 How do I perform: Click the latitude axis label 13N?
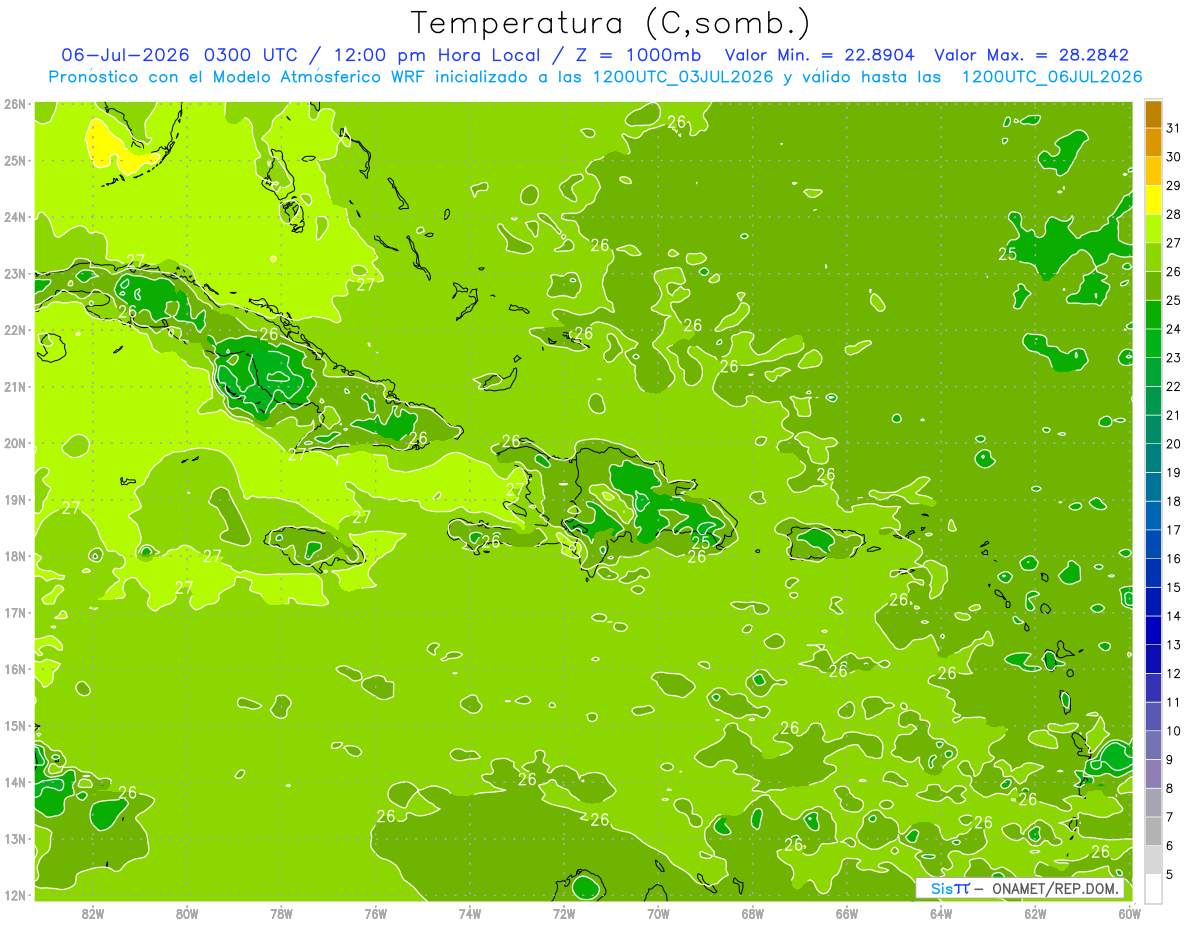[15, 838]
